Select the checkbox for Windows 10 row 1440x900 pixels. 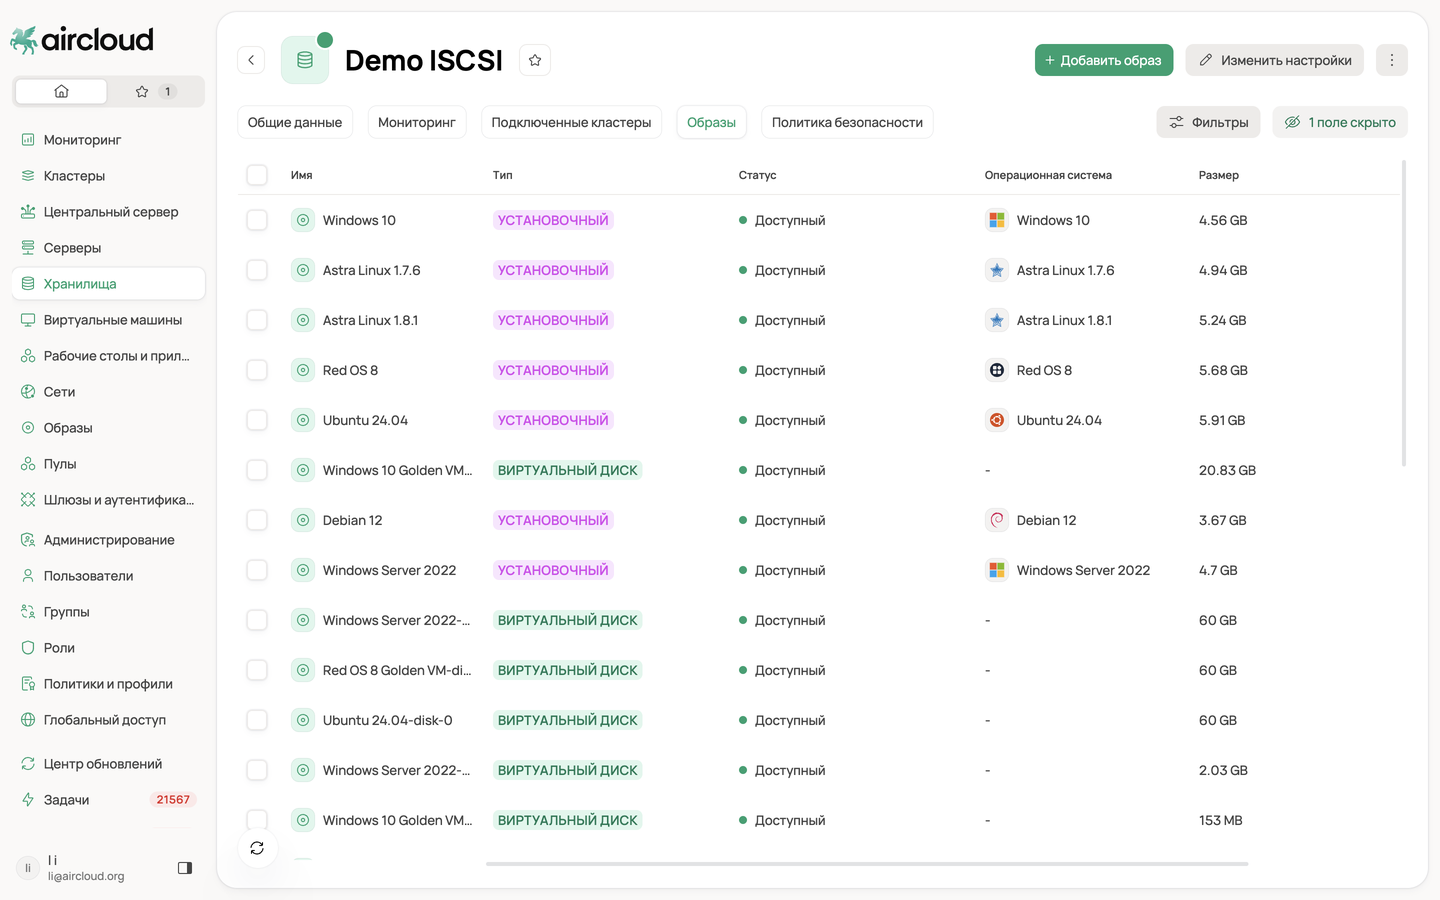257,220
